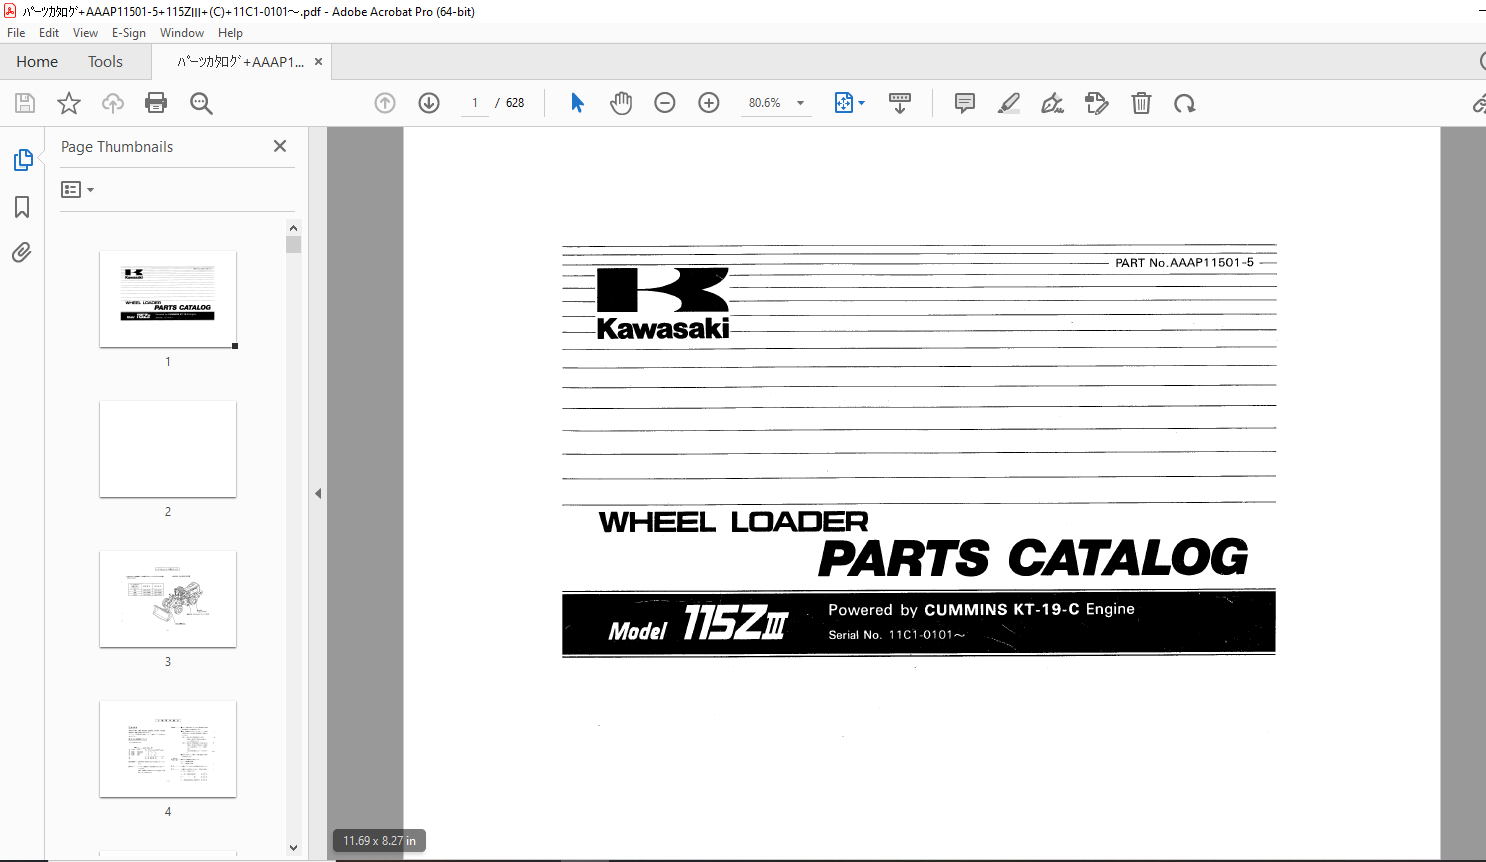Select page 4 thumbnail
Image resolution: width=1486 pixels, height=862 pixels.
(168, 749)
